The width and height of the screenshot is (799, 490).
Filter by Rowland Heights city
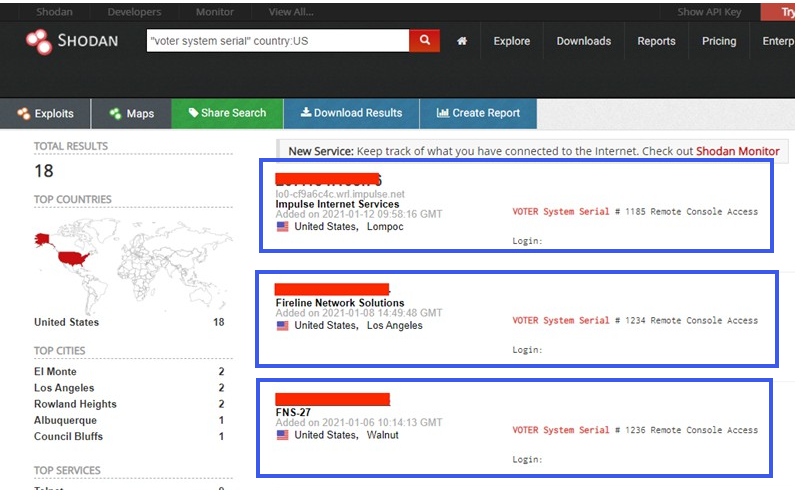tap(75, 404)
